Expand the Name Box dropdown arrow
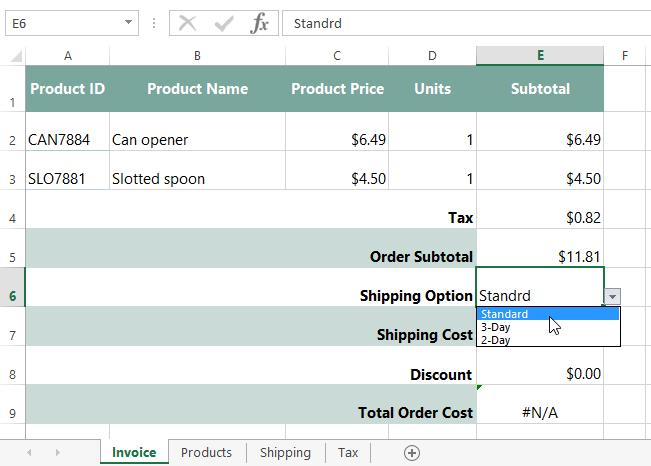Image resolution: width=651 pixels, height=466 pixels. pyautogui.click(x=130, y=23)
